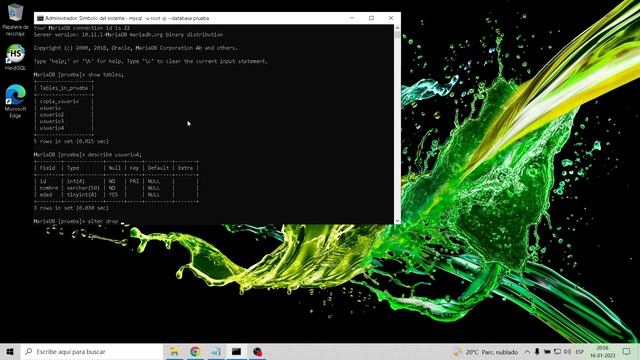This screenshot has height=360, width=640.
Task: Open the notification center icon
Action: tap(627, 351)
